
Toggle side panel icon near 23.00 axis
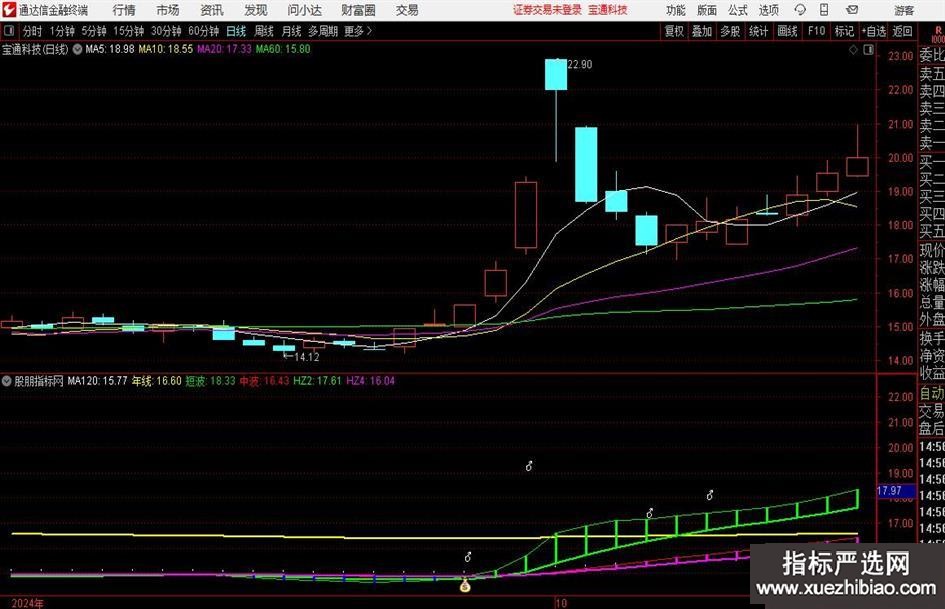point(868,50)
